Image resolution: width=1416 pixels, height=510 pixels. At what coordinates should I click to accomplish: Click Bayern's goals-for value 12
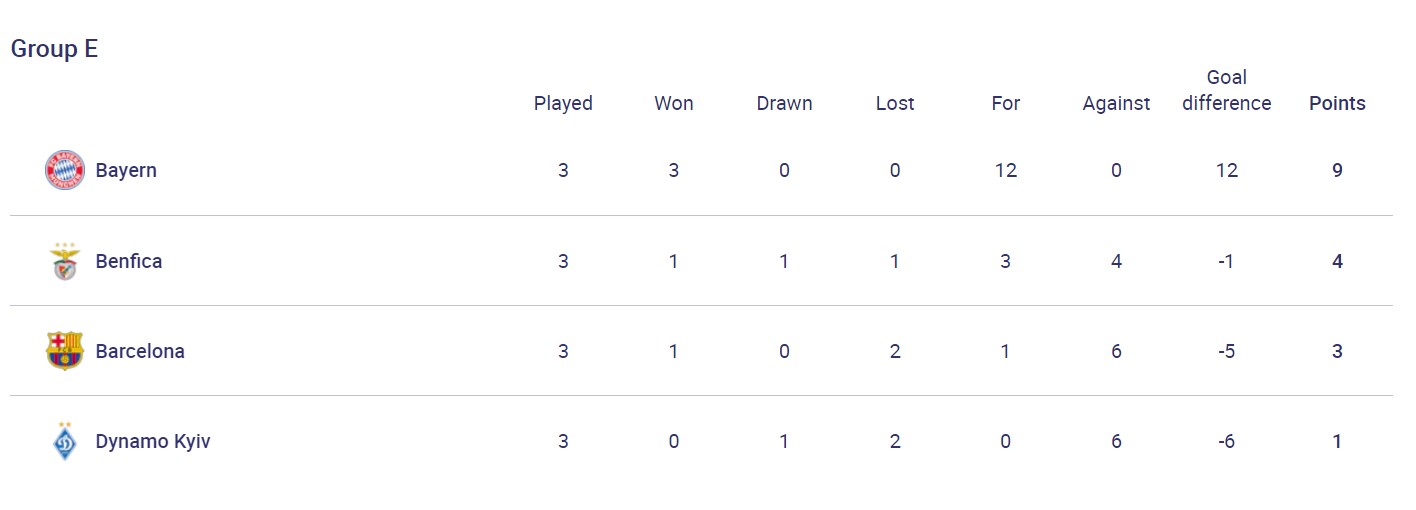[1005, 170]
